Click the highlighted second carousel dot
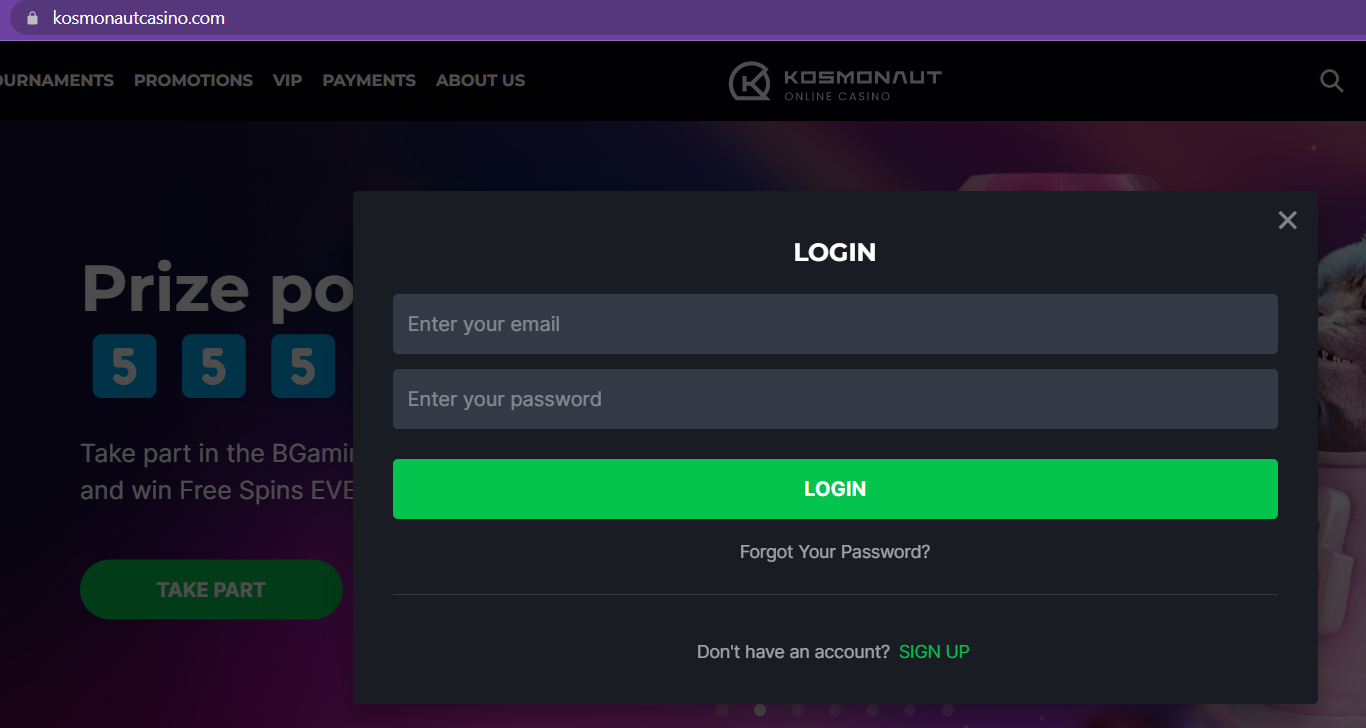The height and width of the screenshot is (728, 1366). (760, 710)
